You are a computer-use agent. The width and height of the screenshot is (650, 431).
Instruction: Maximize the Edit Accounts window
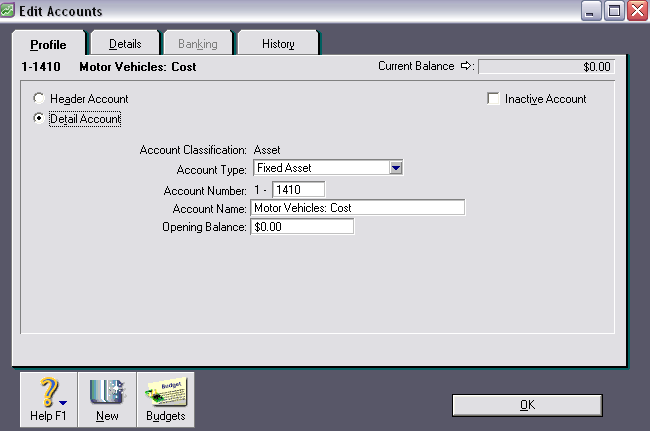click(x=614, y=11)
